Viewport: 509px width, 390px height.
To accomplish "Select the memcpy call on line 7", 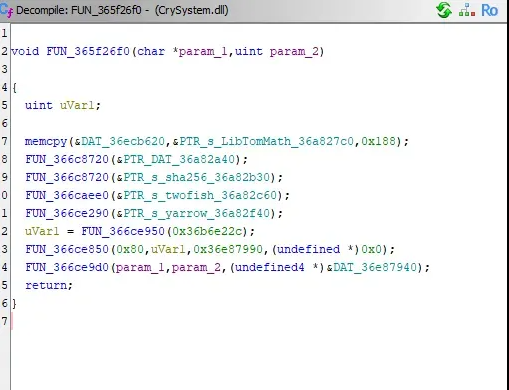I will pyautogui.click(x=46, y=142).
